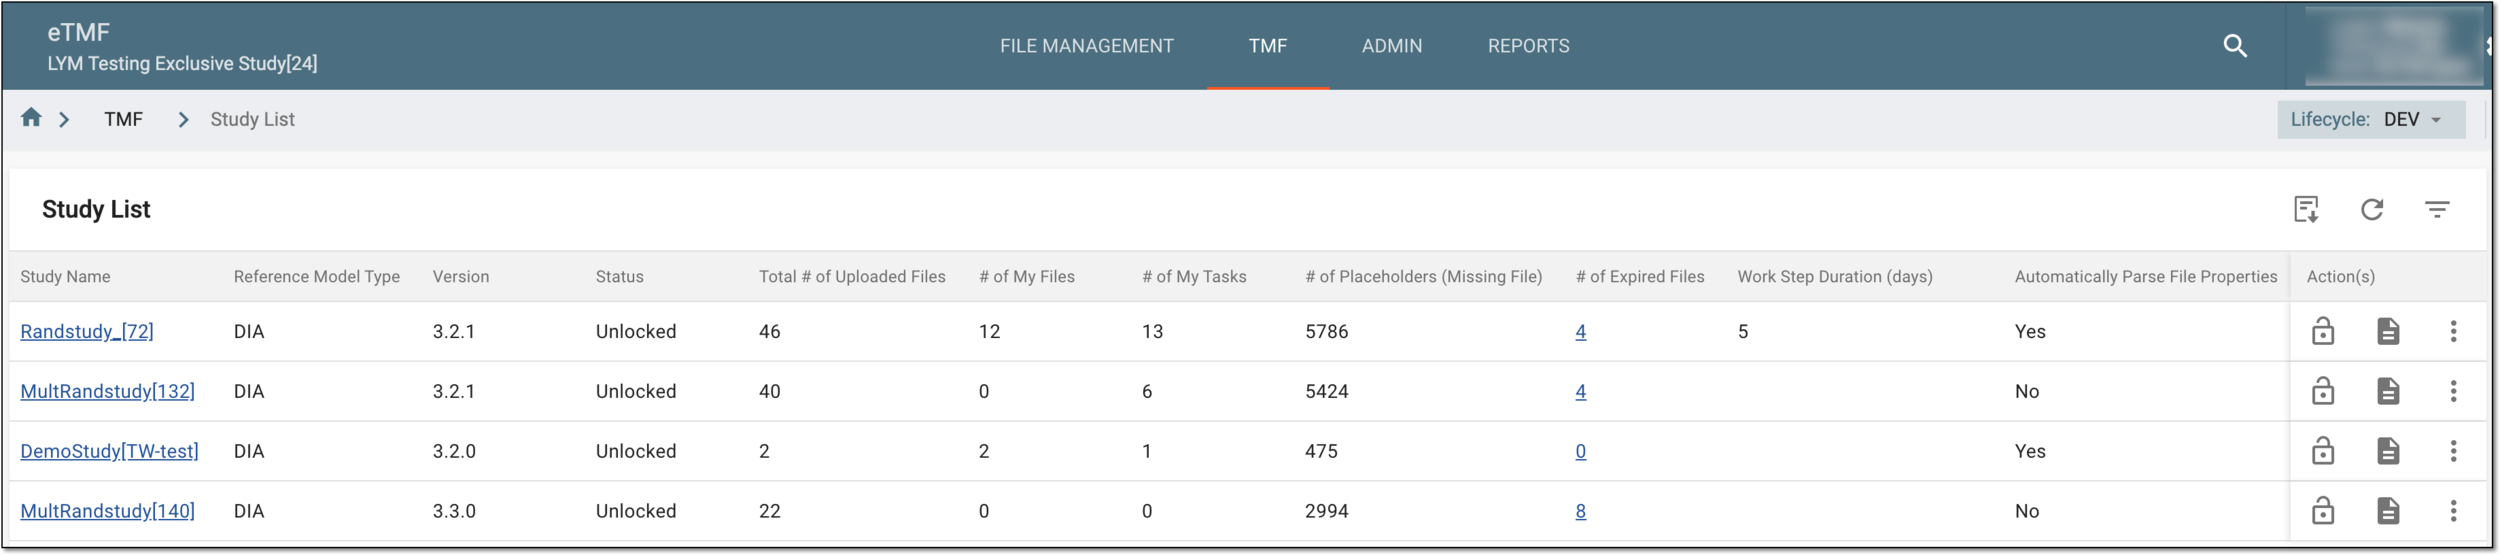Click the # of Expired Files header
2500x555 pixels.
click(x=1639, y=277)
